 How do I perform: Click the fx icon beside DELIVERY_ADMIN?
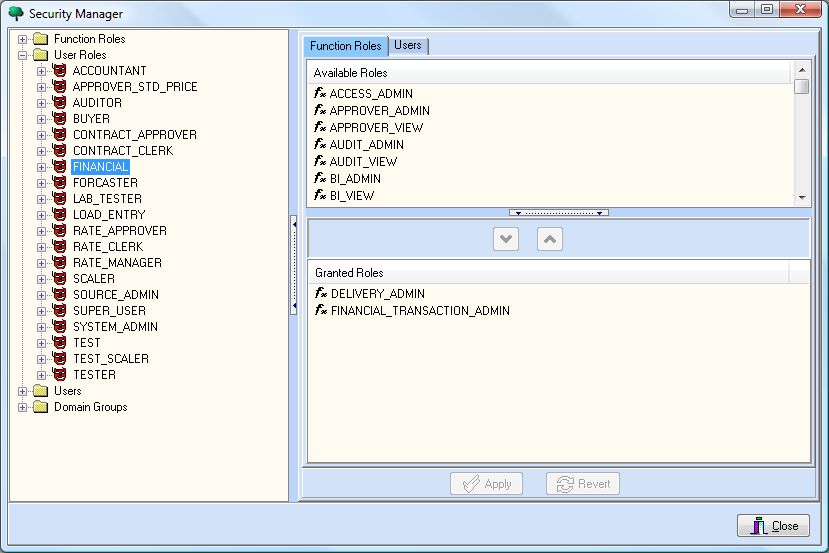[x=321, y=294]
